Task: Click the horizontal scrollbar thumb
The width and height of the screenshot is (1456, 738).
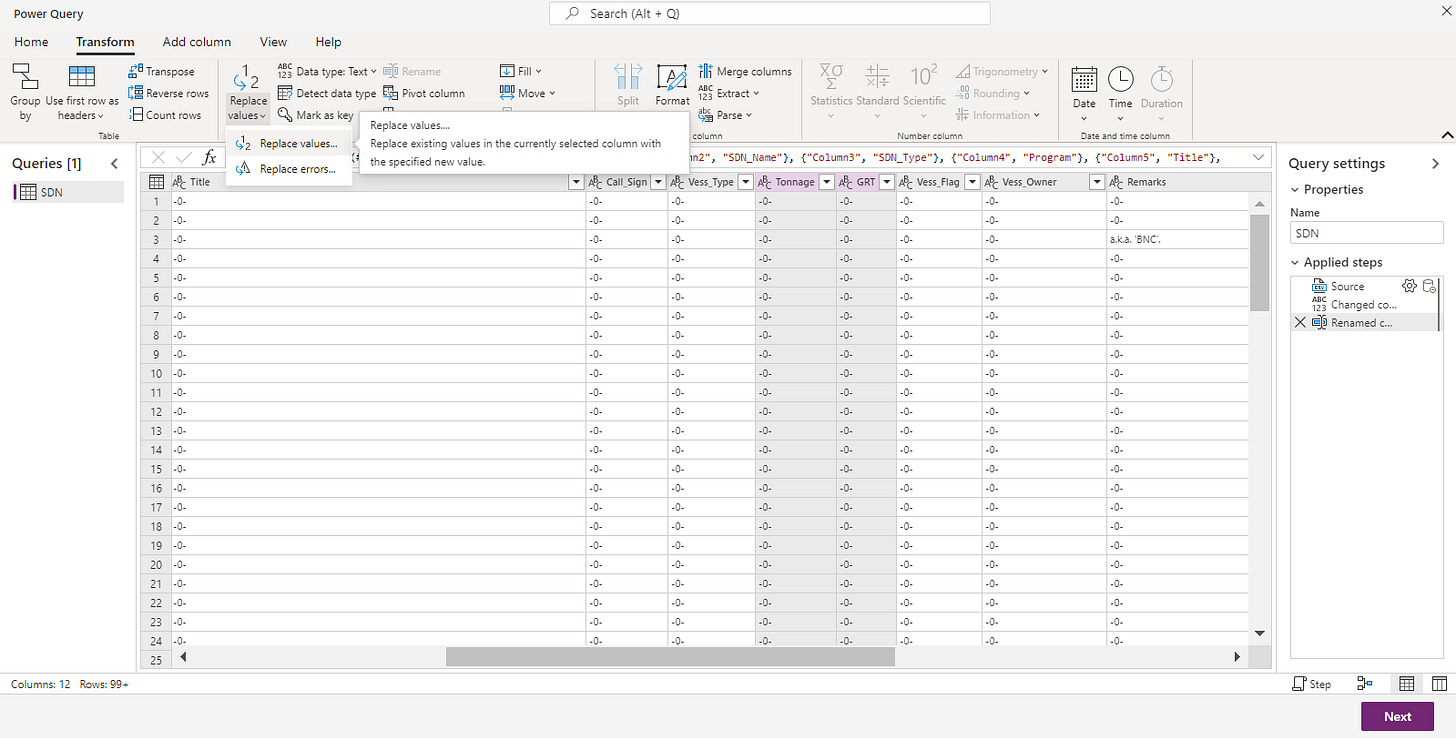Action: point(670,657)
